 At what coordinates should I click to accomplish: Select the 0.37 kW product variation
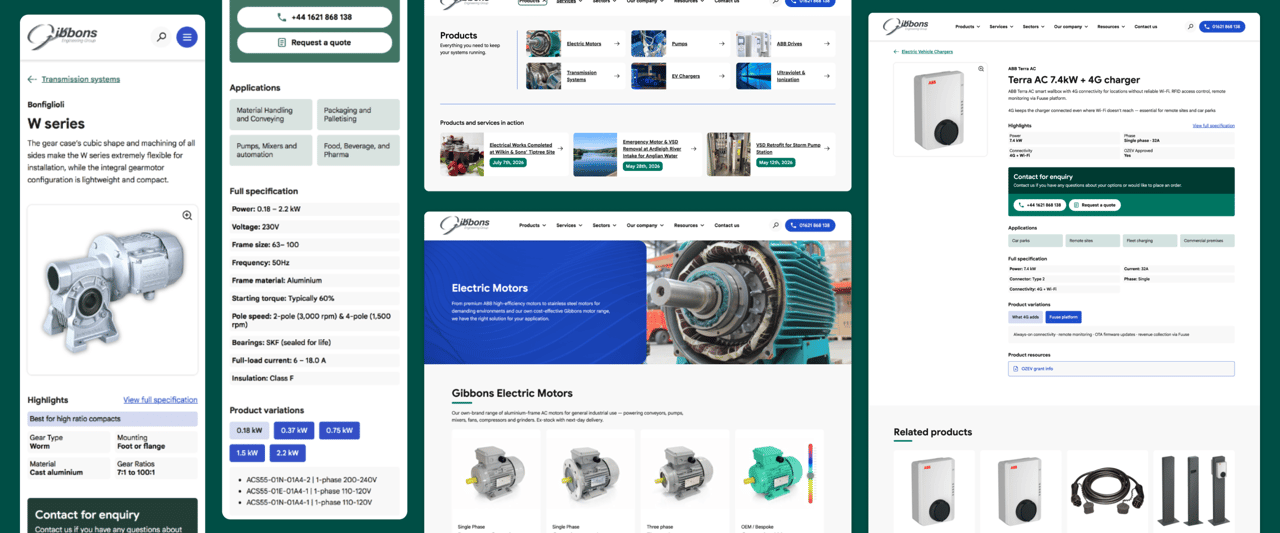[294, 431]
